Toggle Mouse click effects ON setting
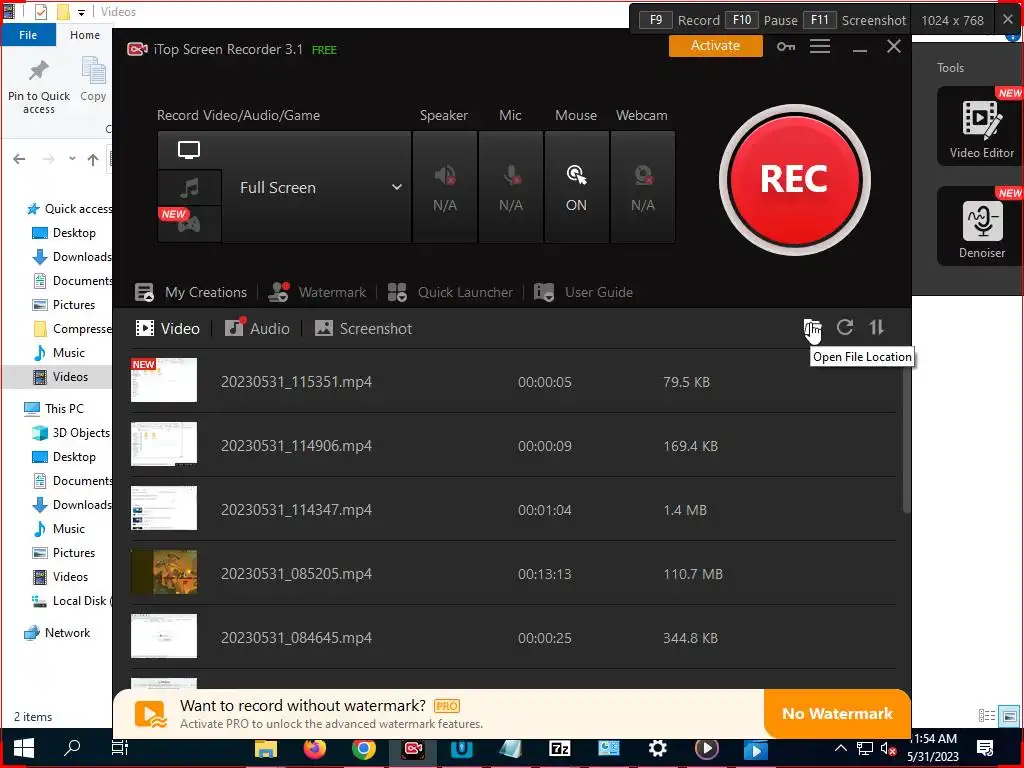The height and width of the screenshot is (768, 1024). click(x=576, y=187)
